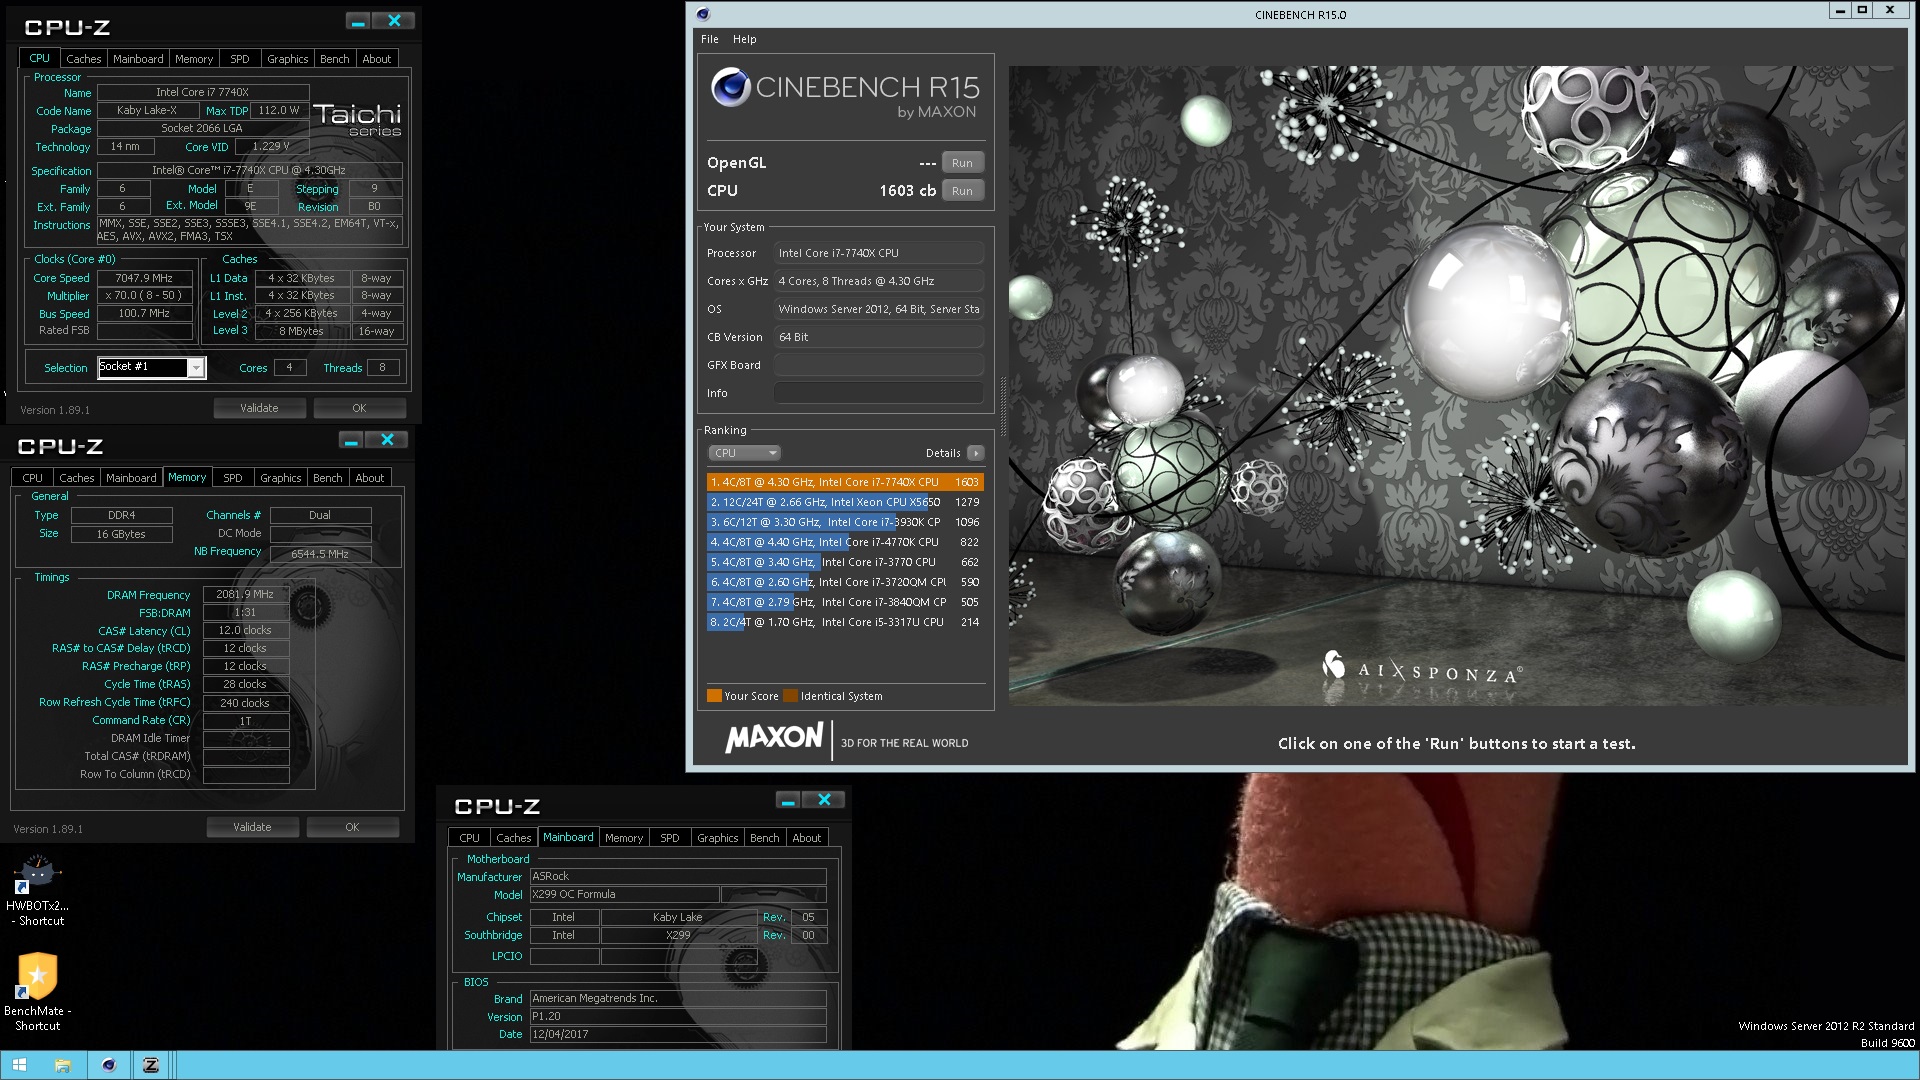Viewport: 1920px width, 1080px height.
Task: Select ranking row i7-3720QM 590
Action: tap(845, 582)
